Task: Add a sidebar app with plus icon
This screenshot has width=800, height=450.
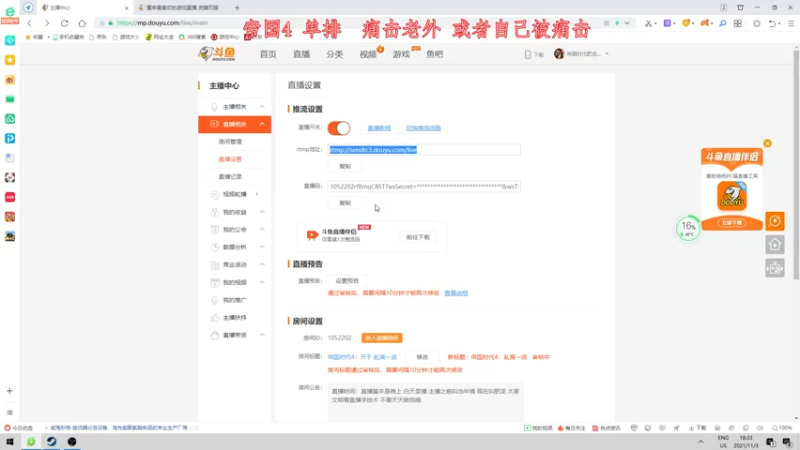Action: tap(10, 391)
